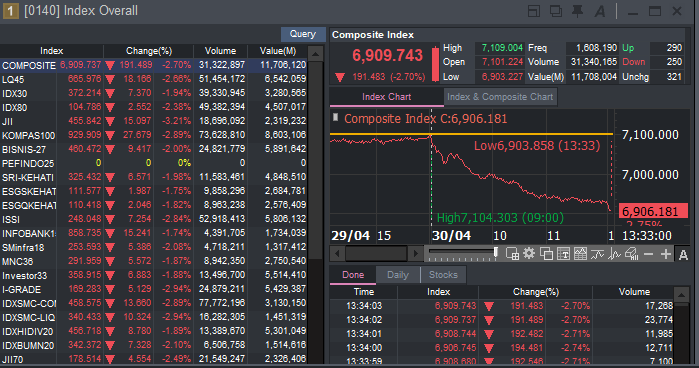Click the trend line indicator icon
699x368 pixels.
pyautogui.click(x=597, y=254)
